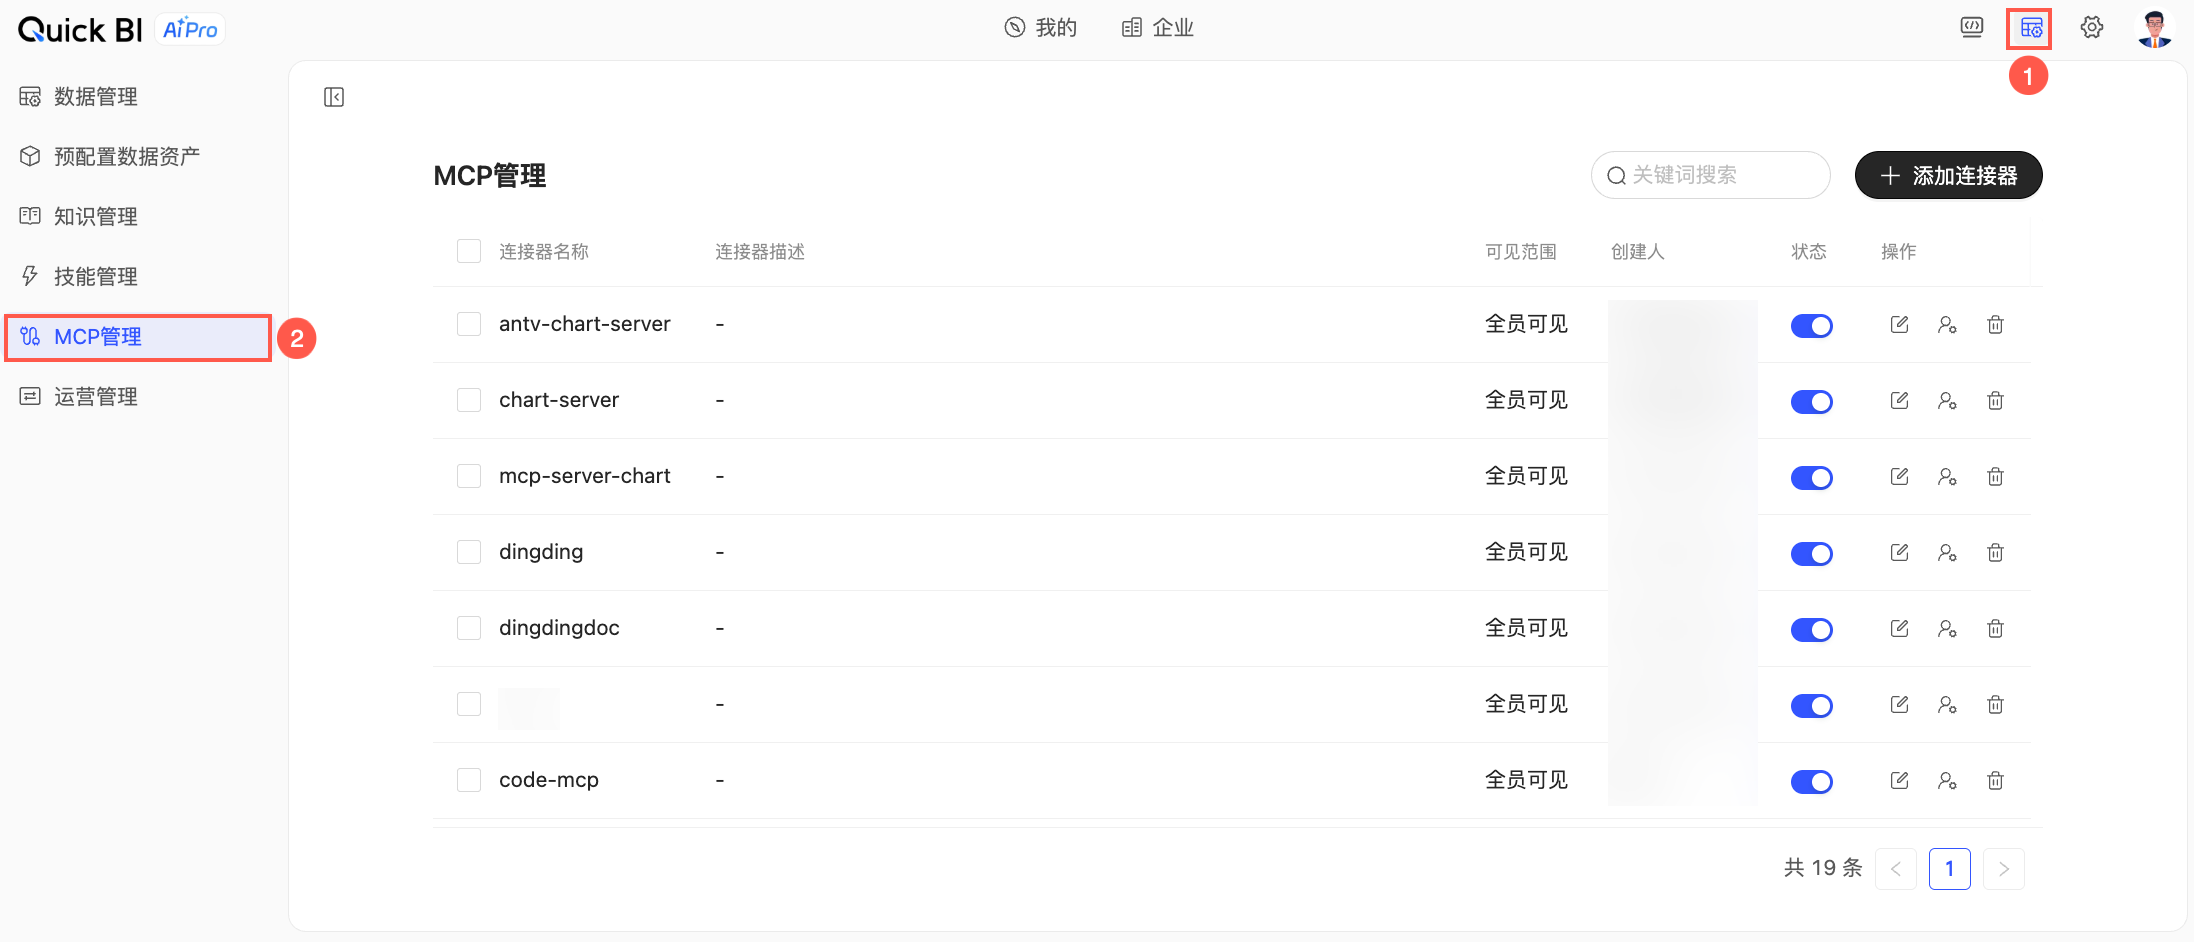Click the 共 19 条 total count

pyautogui.click(x=1823, y=868)
